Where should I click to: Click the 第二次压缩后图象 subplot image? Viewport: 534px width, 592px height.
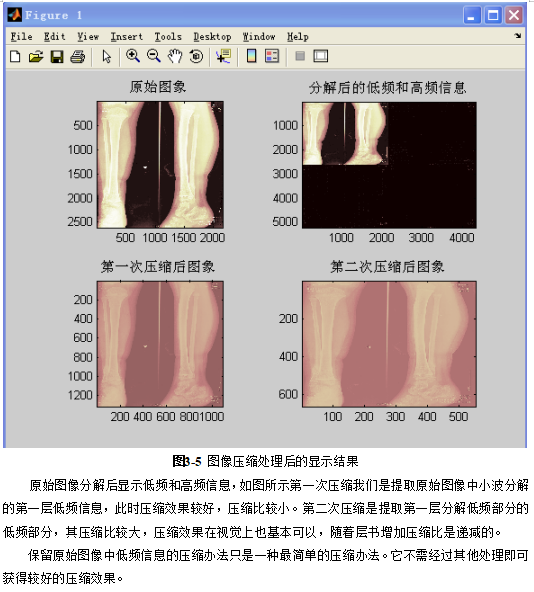pyautogui.click(x=389, y=344)
